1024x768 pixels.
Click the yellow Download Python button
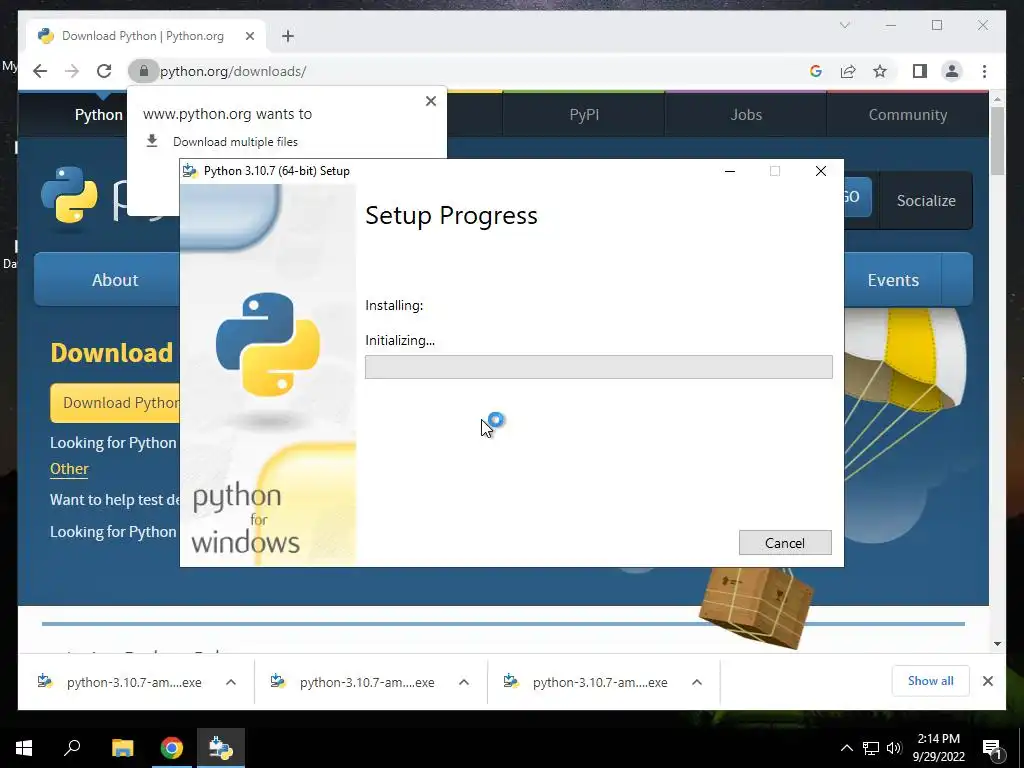pyautogui.click(x=116, y=403)
